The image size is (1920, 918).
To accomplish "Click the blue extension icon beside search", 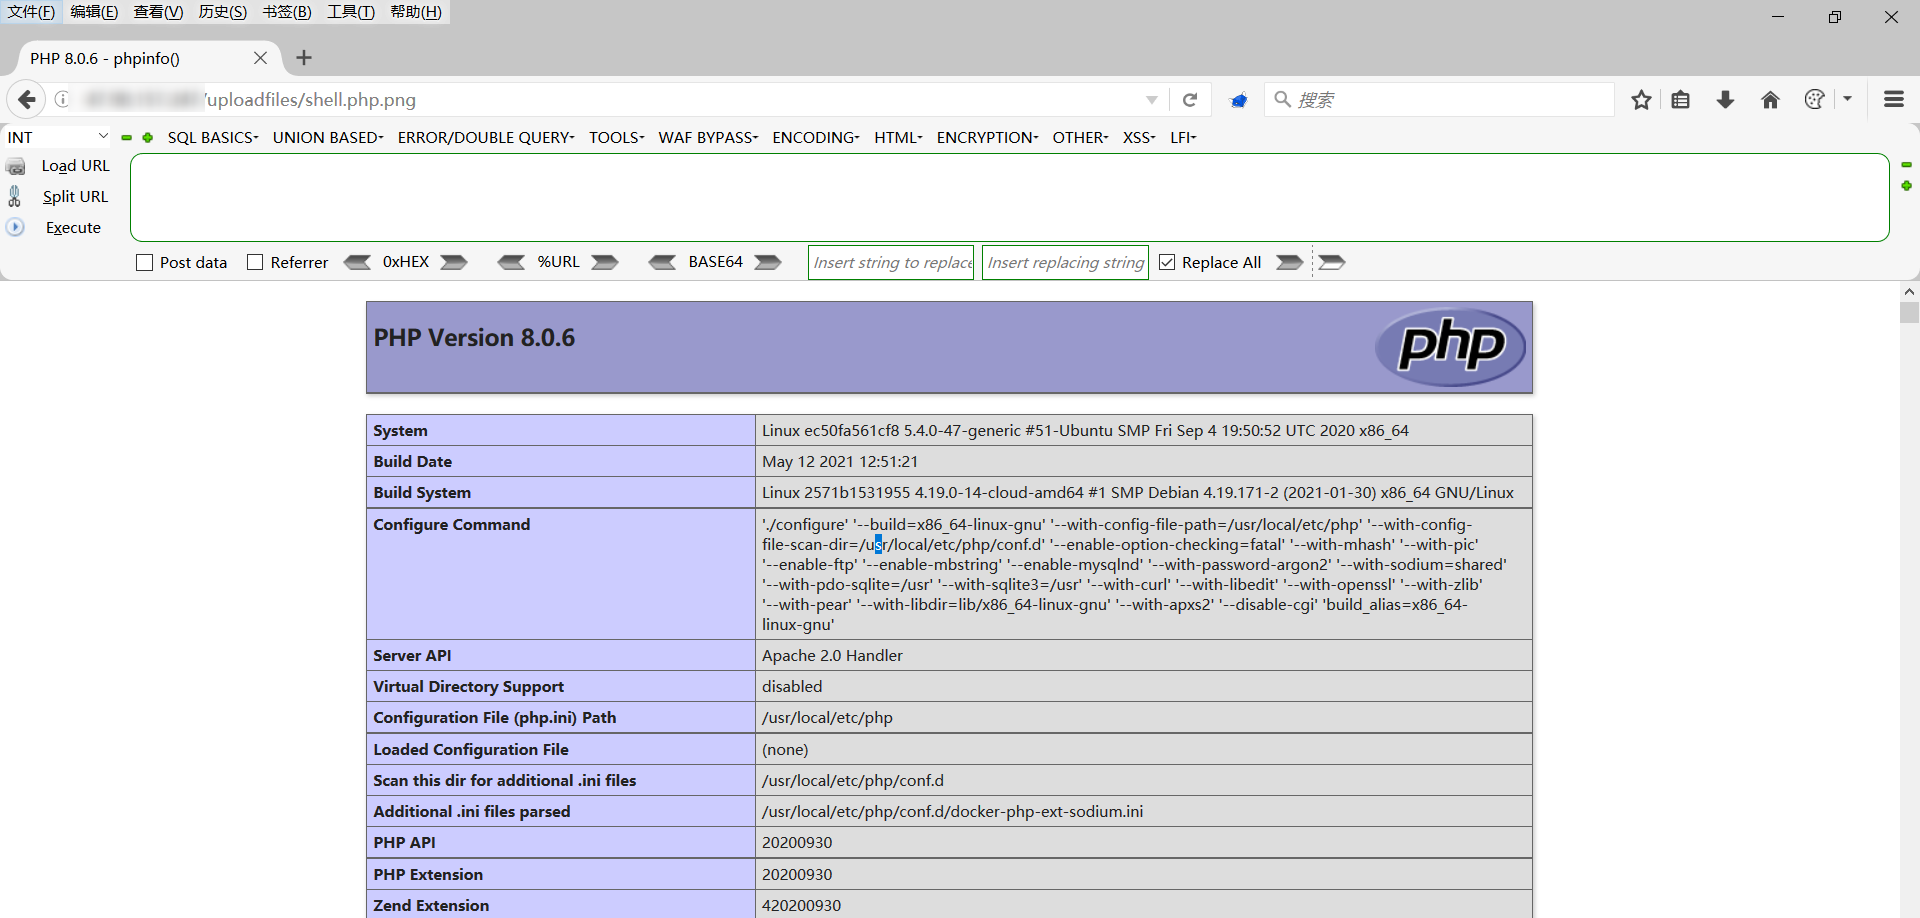I will pyautogui.click(x=1239, y=100).
